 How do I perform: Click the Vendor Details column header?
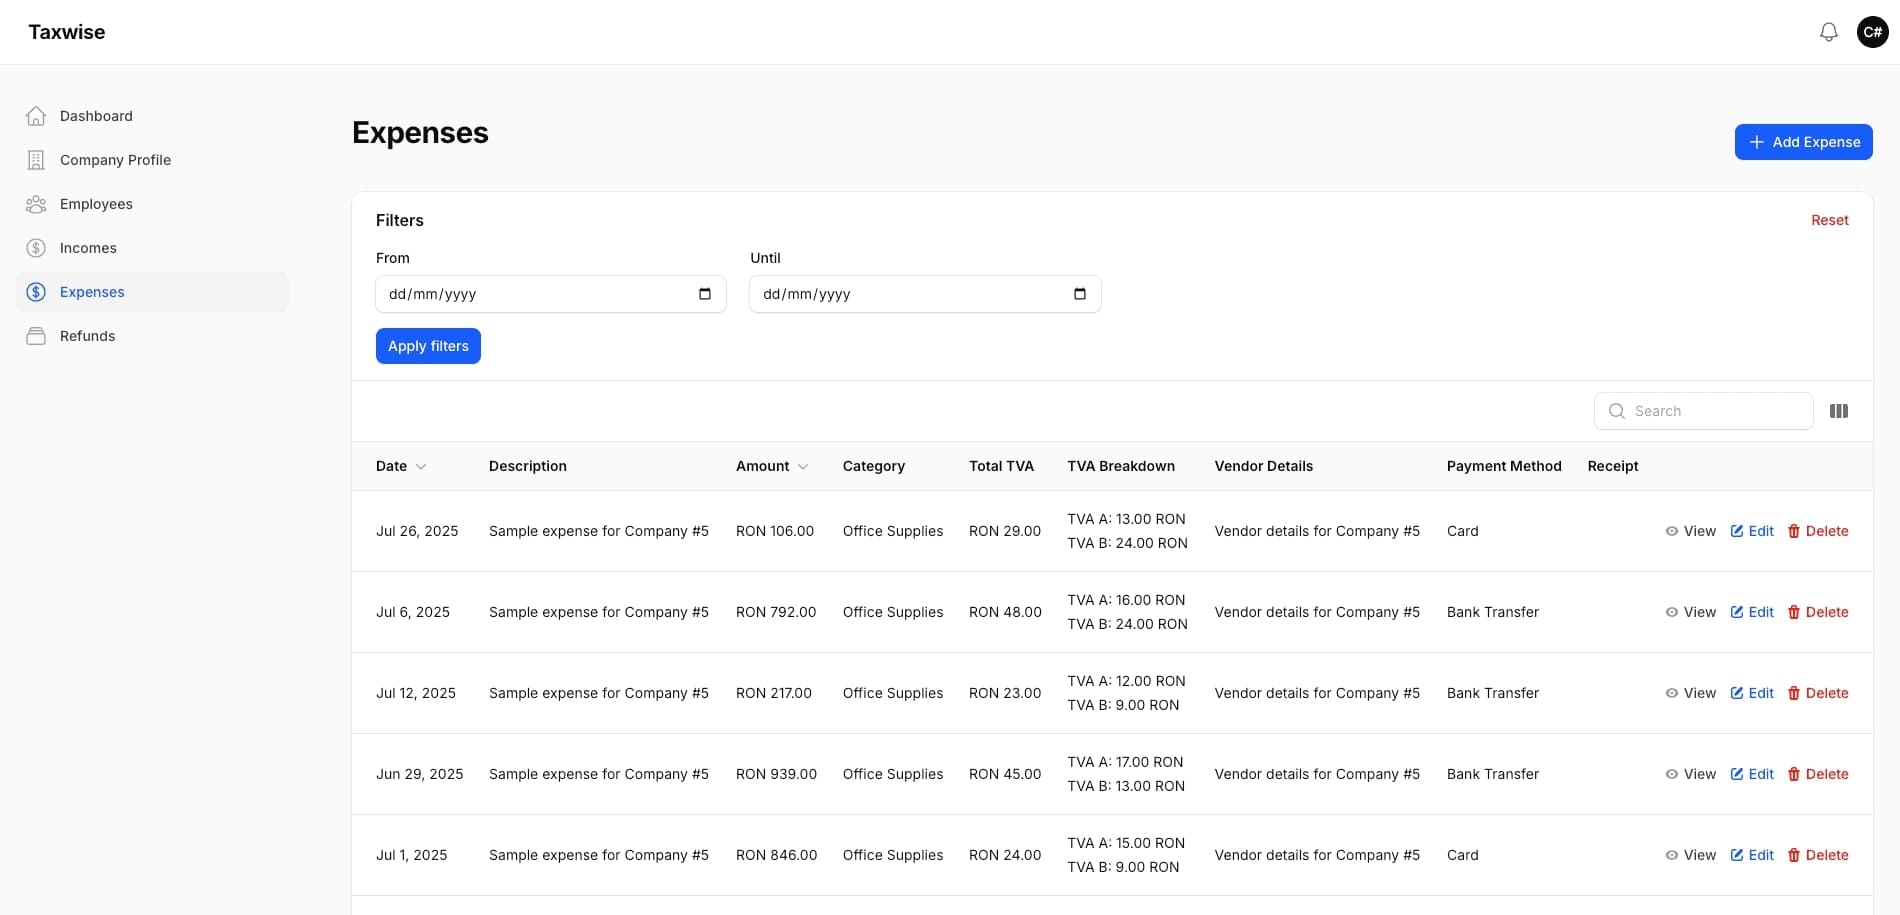[1264, 466]
